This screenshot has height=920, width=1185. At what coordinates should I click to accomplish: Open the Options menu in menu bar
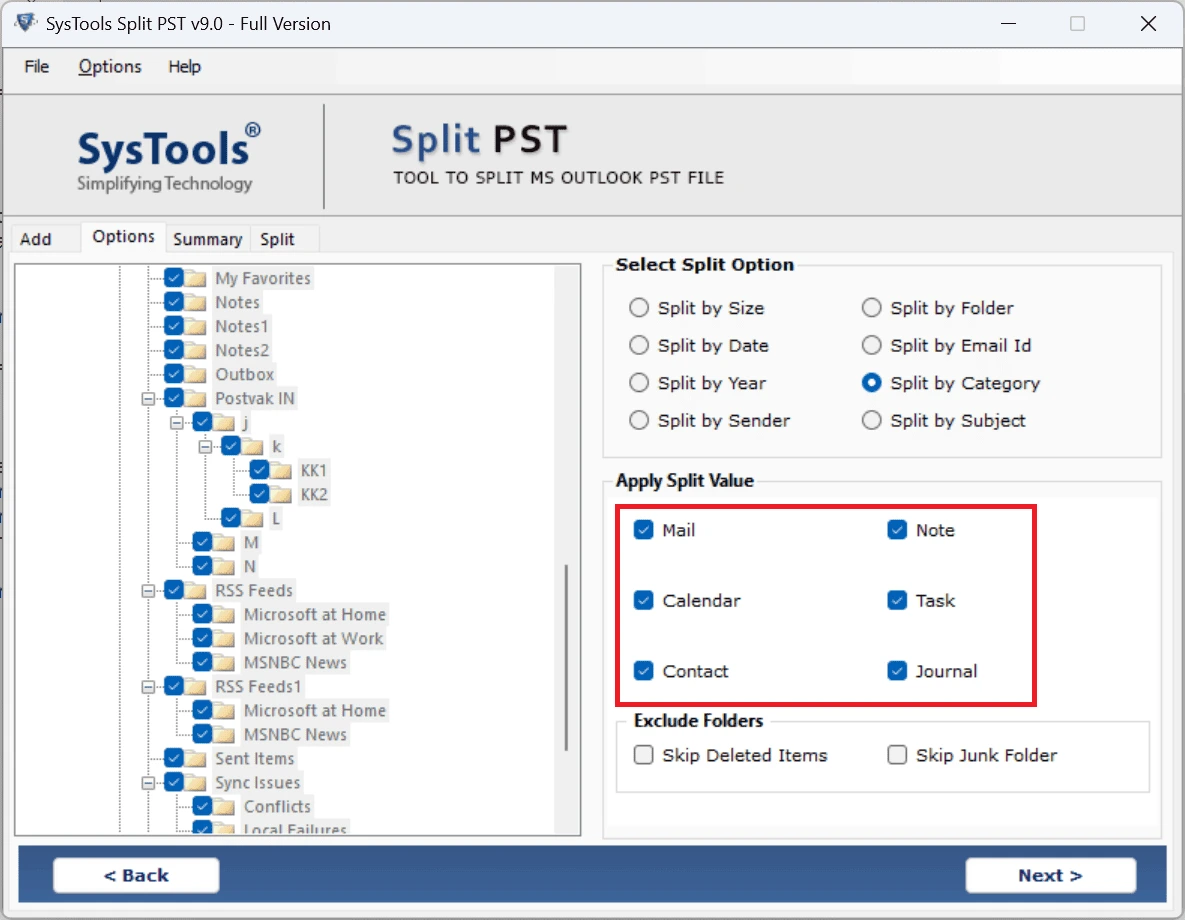point(110,67)
